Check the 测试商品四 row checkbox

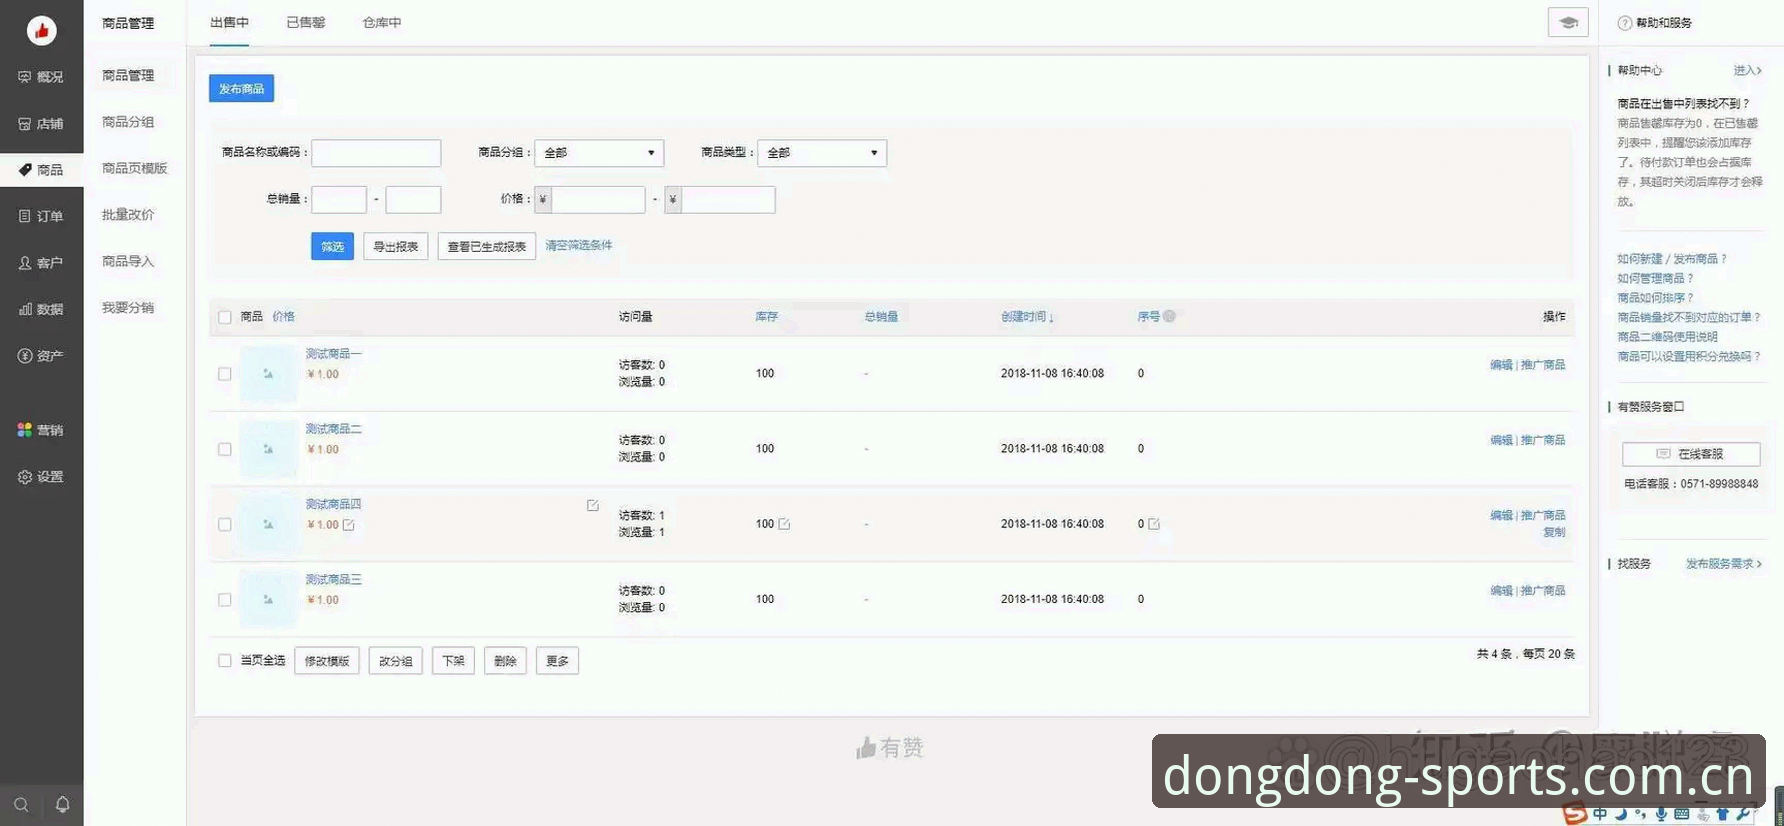pos(225,525)
